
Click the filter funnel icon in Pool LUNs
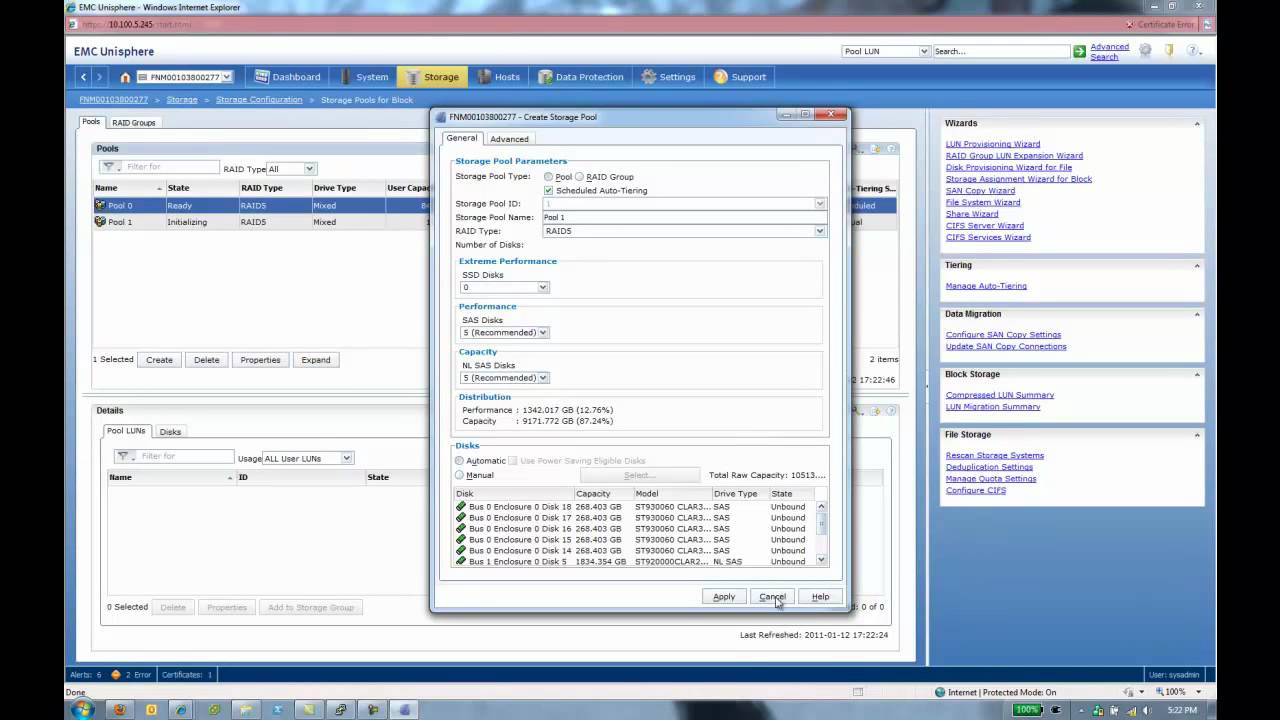(124, 456)
